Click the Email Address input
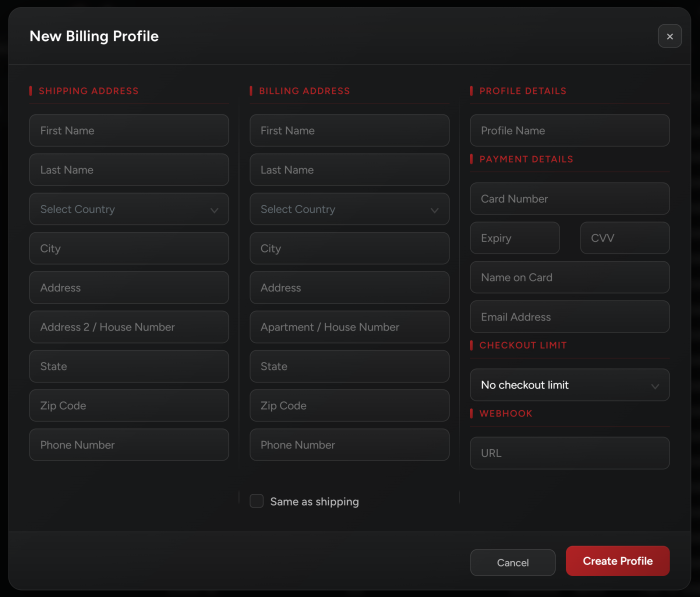The image size is (700, 597). coord(569,317)
